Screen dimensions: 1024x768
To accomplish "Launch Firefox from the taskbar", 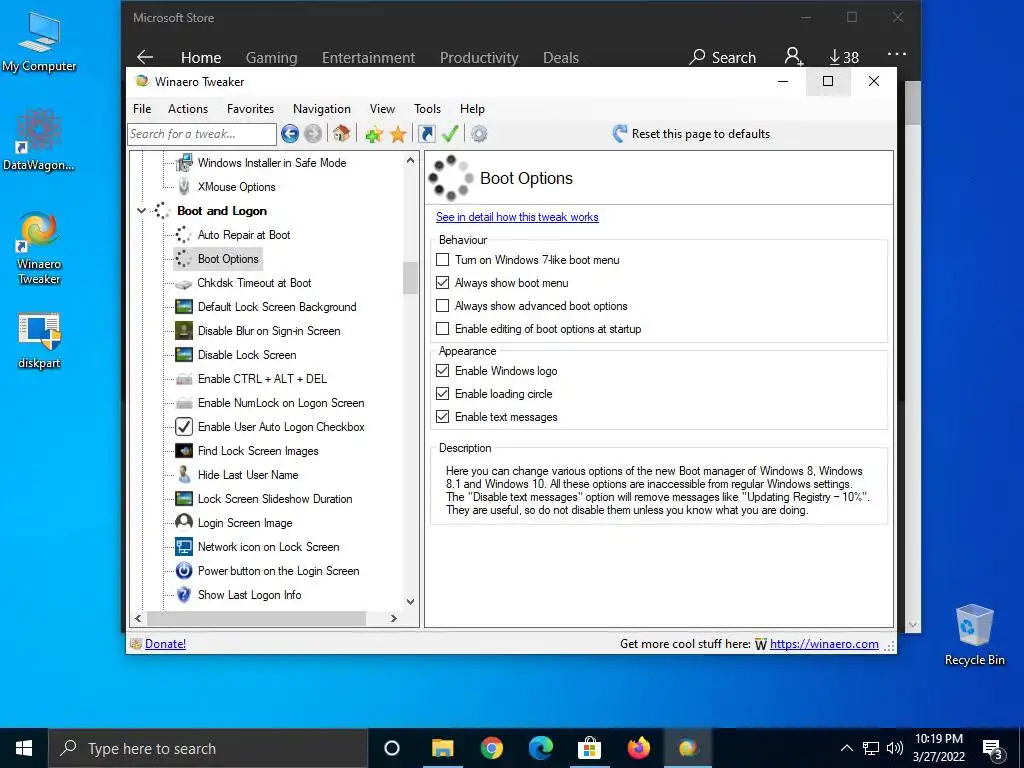I will [638, 748].
